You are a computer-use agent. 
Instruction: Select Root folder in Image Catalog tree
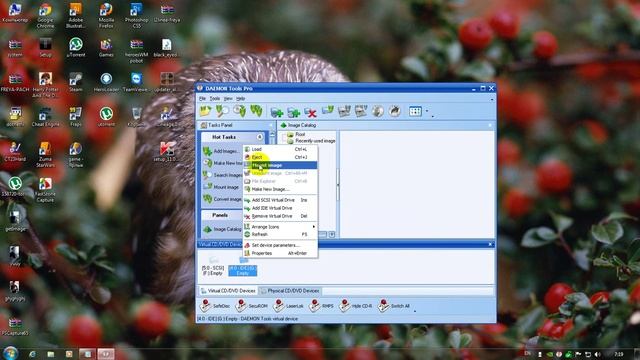[296, 134]
